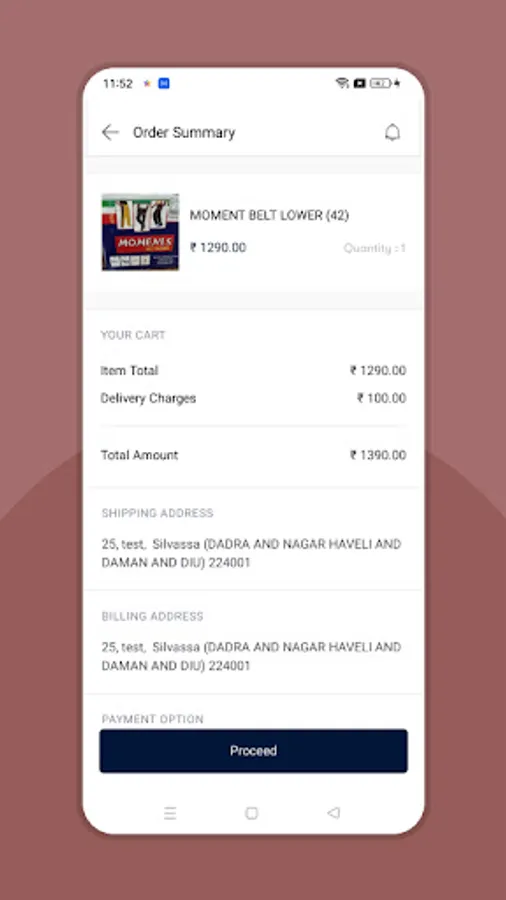The height and width of the screenshot is (900, 506).
Task: Tap the Delivery Charges row
Action: pos(253,398)
